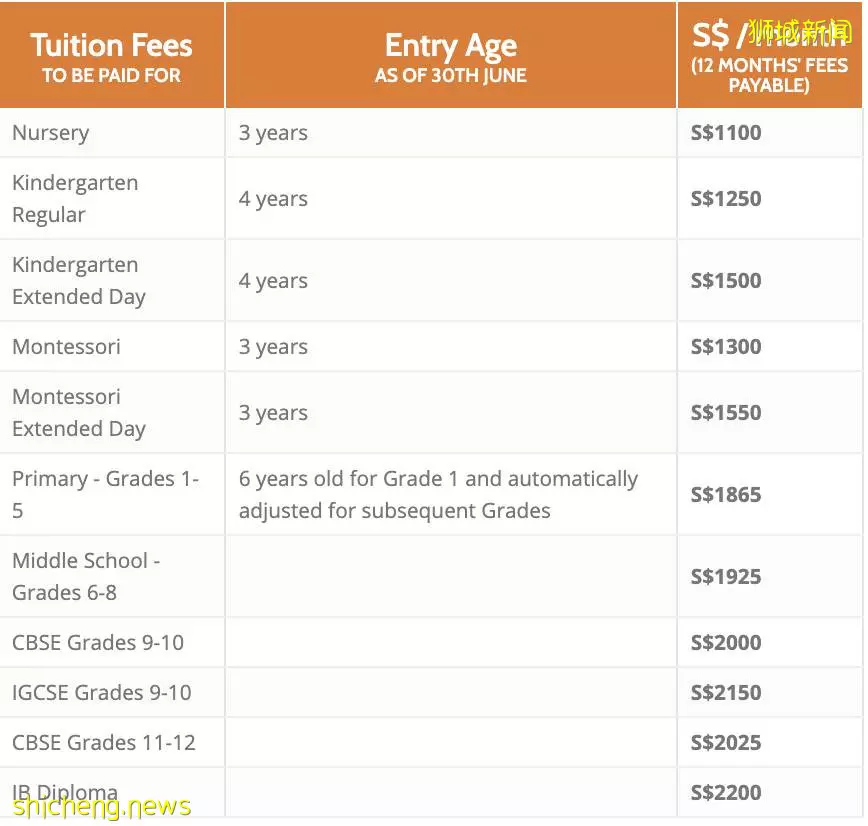Select the S$1865 fee cell
Viewport: 868px width, 826px height.
click(x=726, y=494)
